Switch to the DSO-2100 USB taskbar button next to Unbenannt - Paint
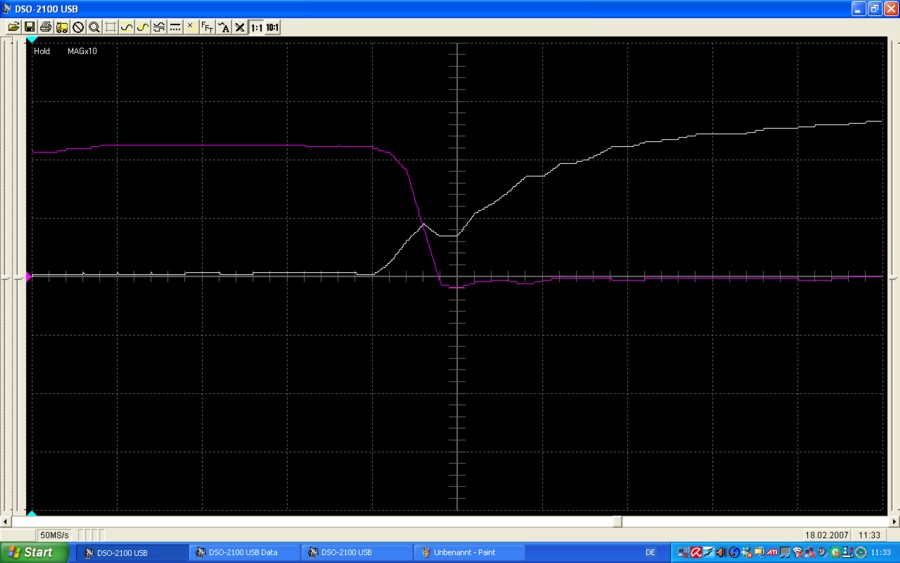 click(x=355, y=553)
